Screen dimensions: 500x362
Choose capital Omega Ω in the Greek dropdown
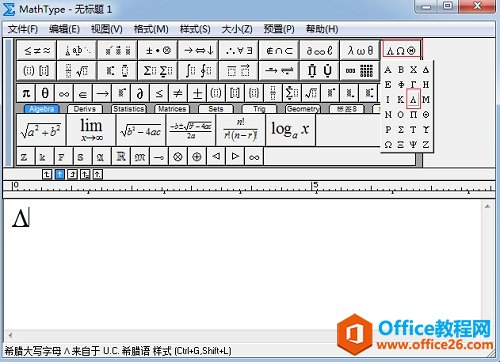click(x=388, y=144)
